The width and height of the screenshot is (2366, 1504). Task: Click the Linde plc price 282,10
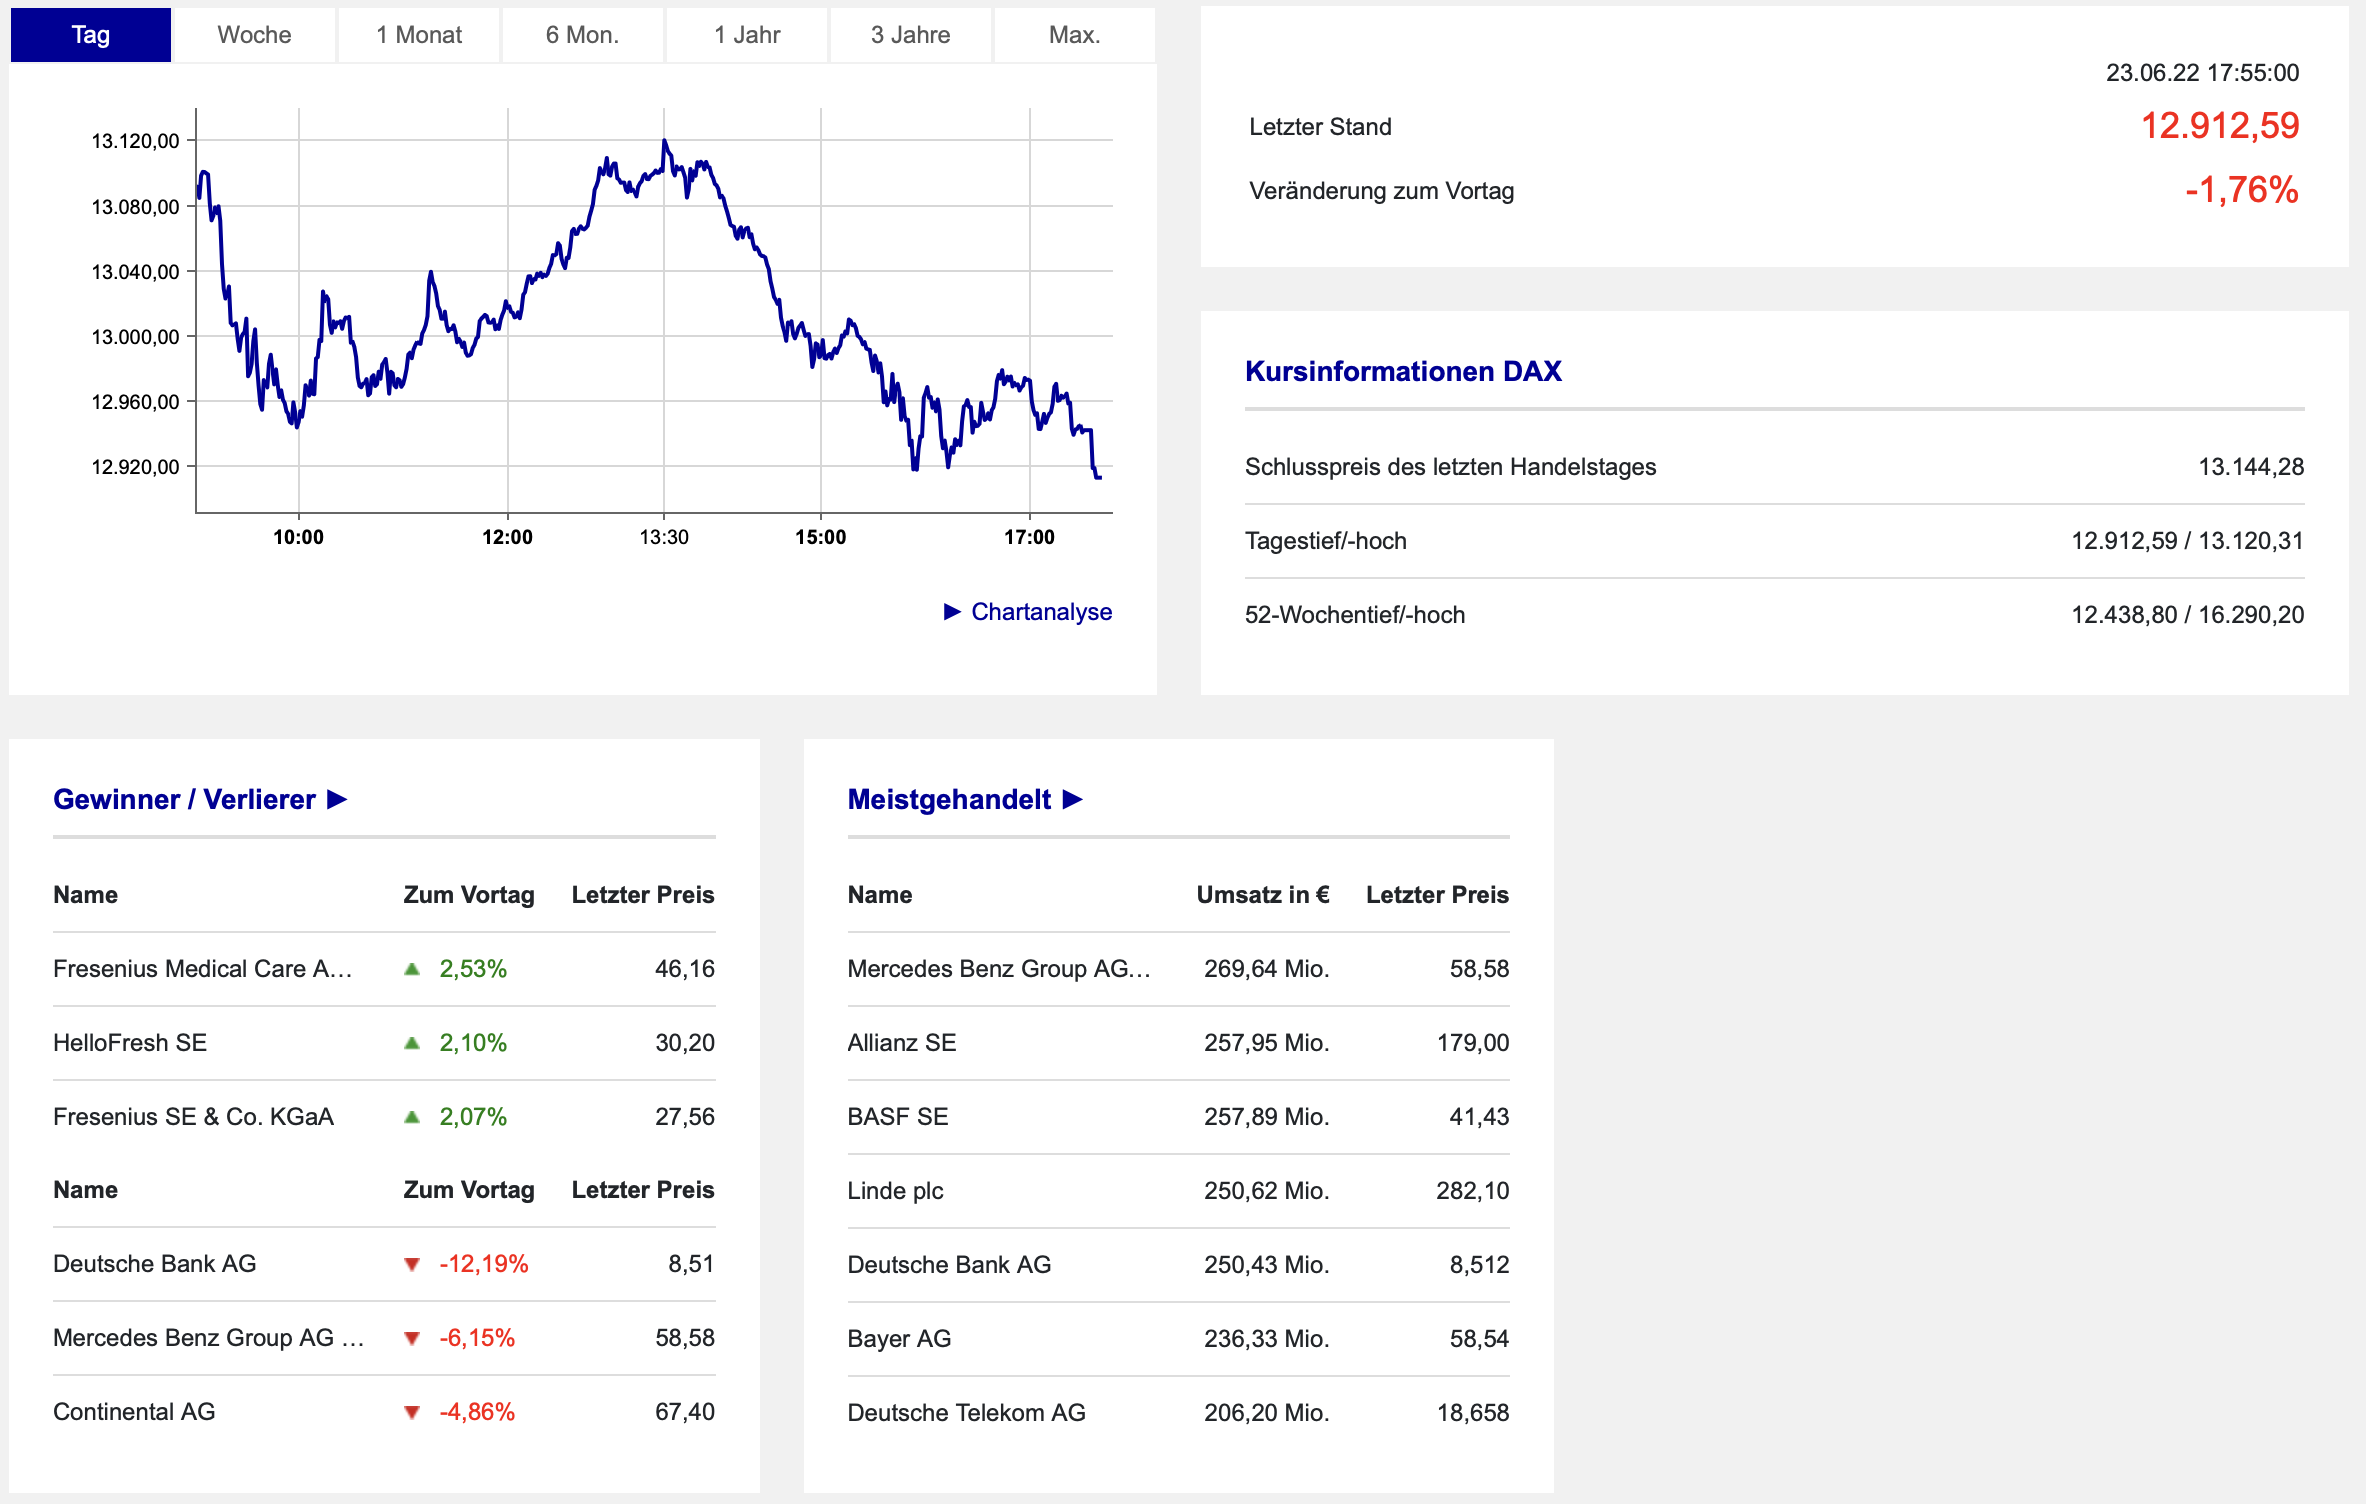[1472, 1191]
